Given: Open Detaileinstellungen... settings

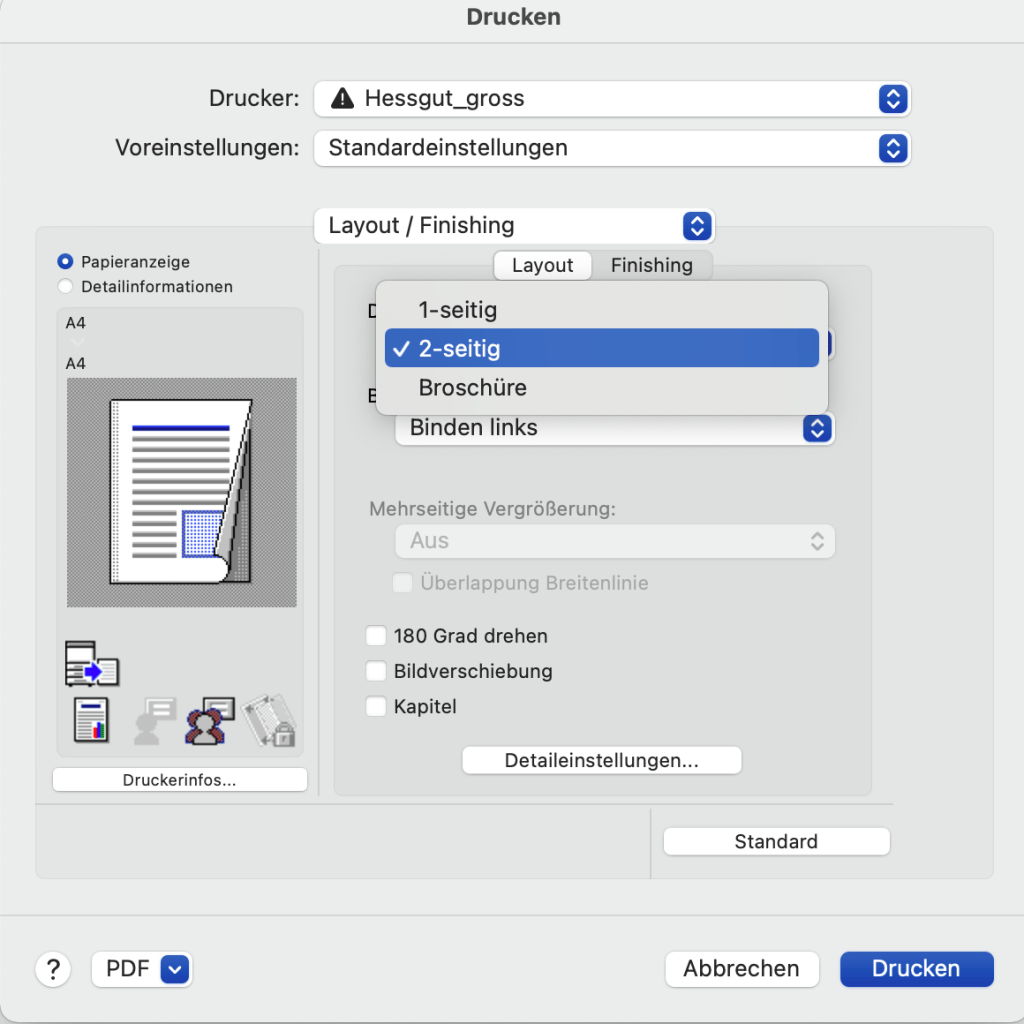Looking at the screenshot, I should tap(601, 760).
